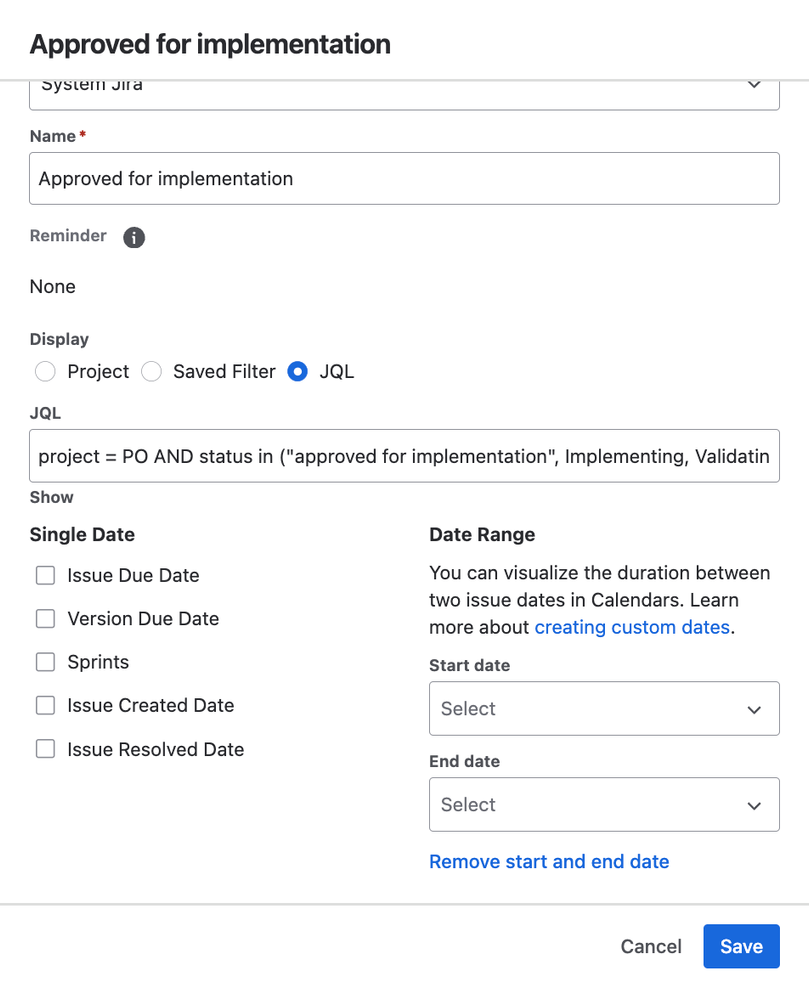This screenshot has width=809, height=999.
Task: Select the Project display radio button
Action: point(45,371)
